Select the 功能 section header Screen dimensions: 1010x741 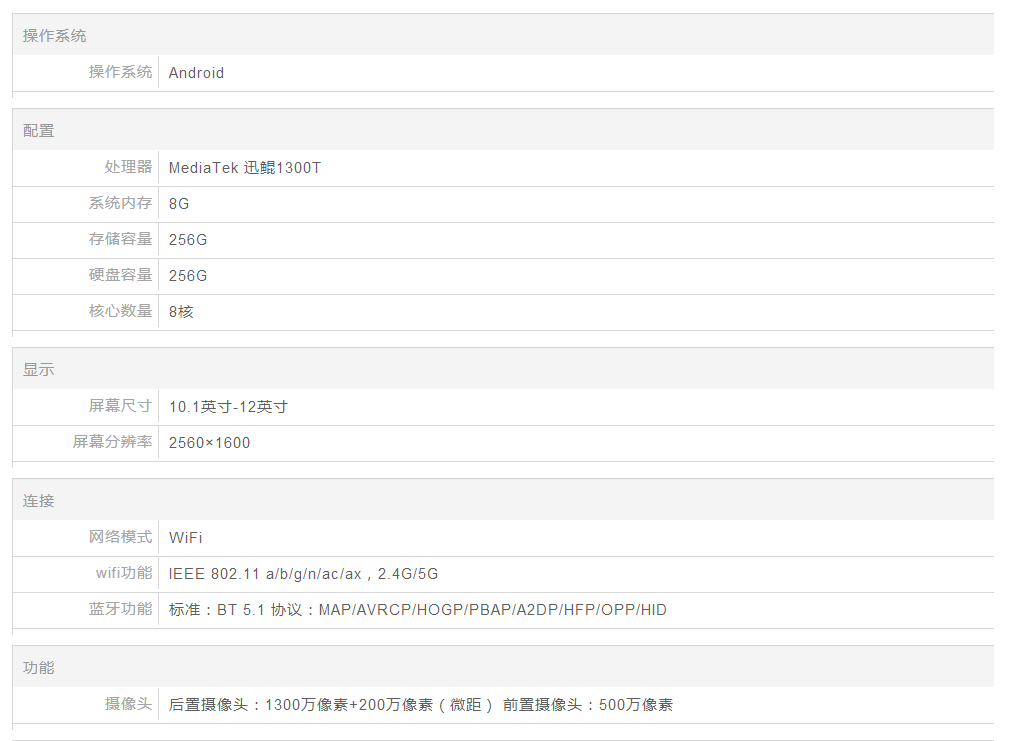point(39,668)
